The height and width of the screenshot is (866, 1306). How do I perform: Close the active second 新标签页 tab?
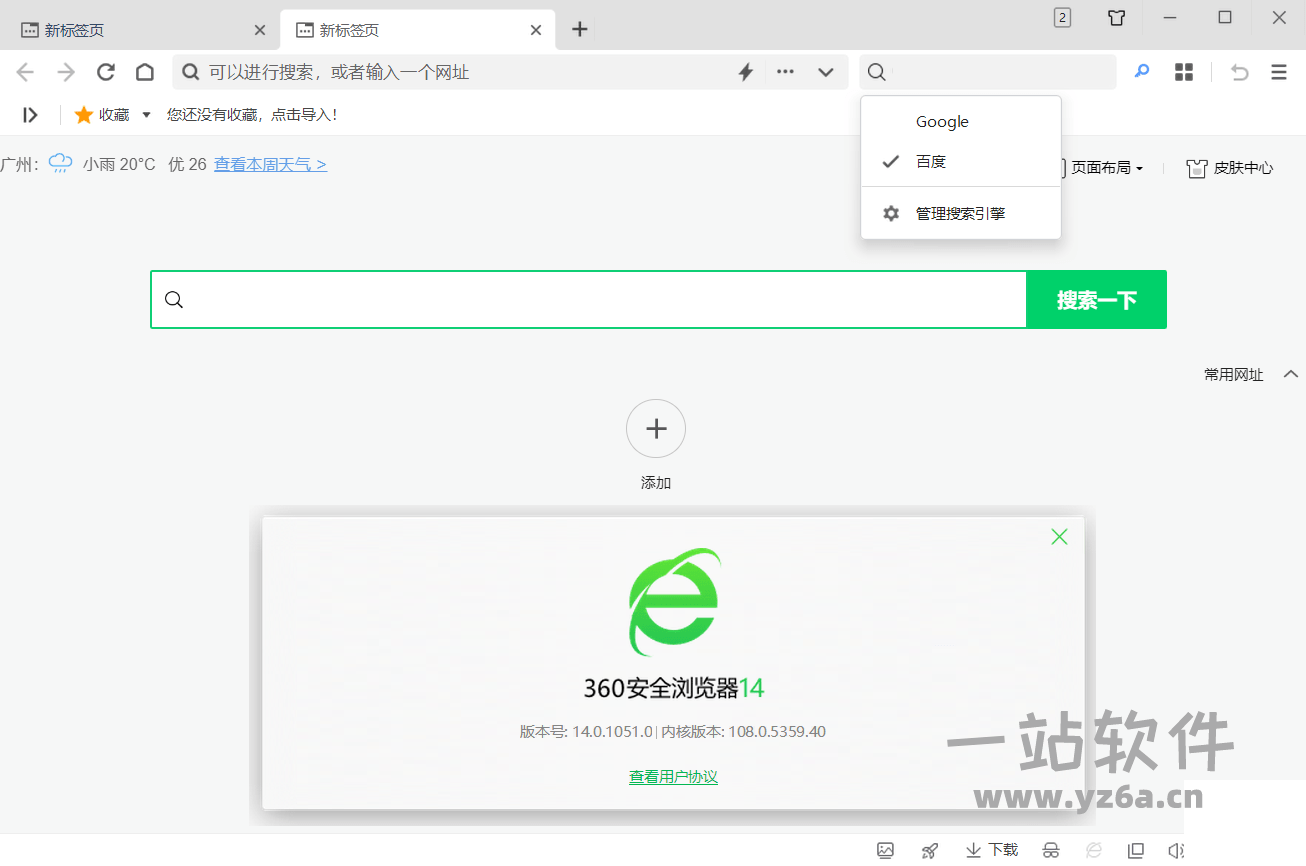(536, 30)
